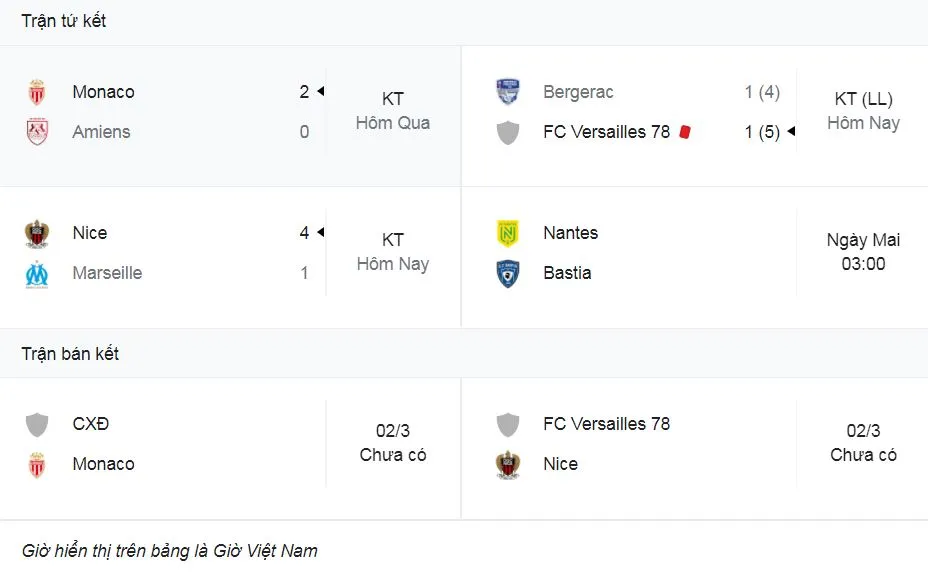This screenshot has width=928, height=572.
Task: Click the Monaco crest in semi-finals
Action: click(x=37, y=464)
